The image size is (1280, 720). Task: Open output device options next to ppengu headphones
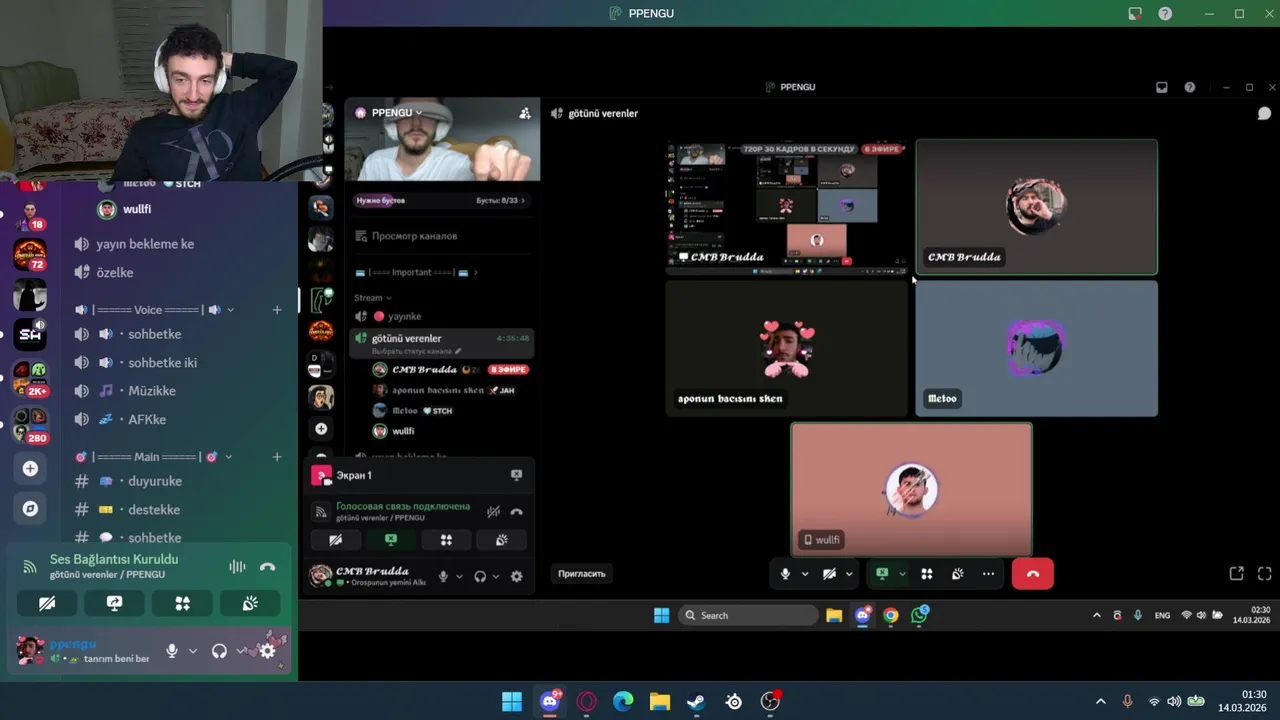[x=241, y=651]
